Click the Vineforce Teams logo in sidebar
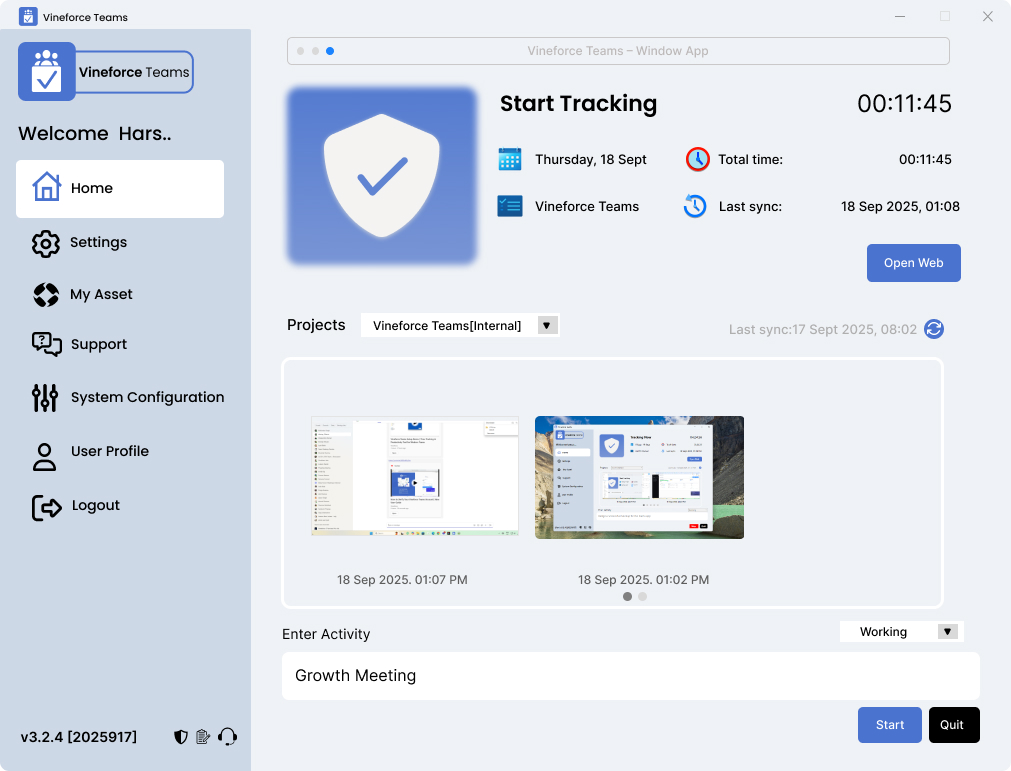The height and width of the screenshot is (771, 1011). click(106, 72)
